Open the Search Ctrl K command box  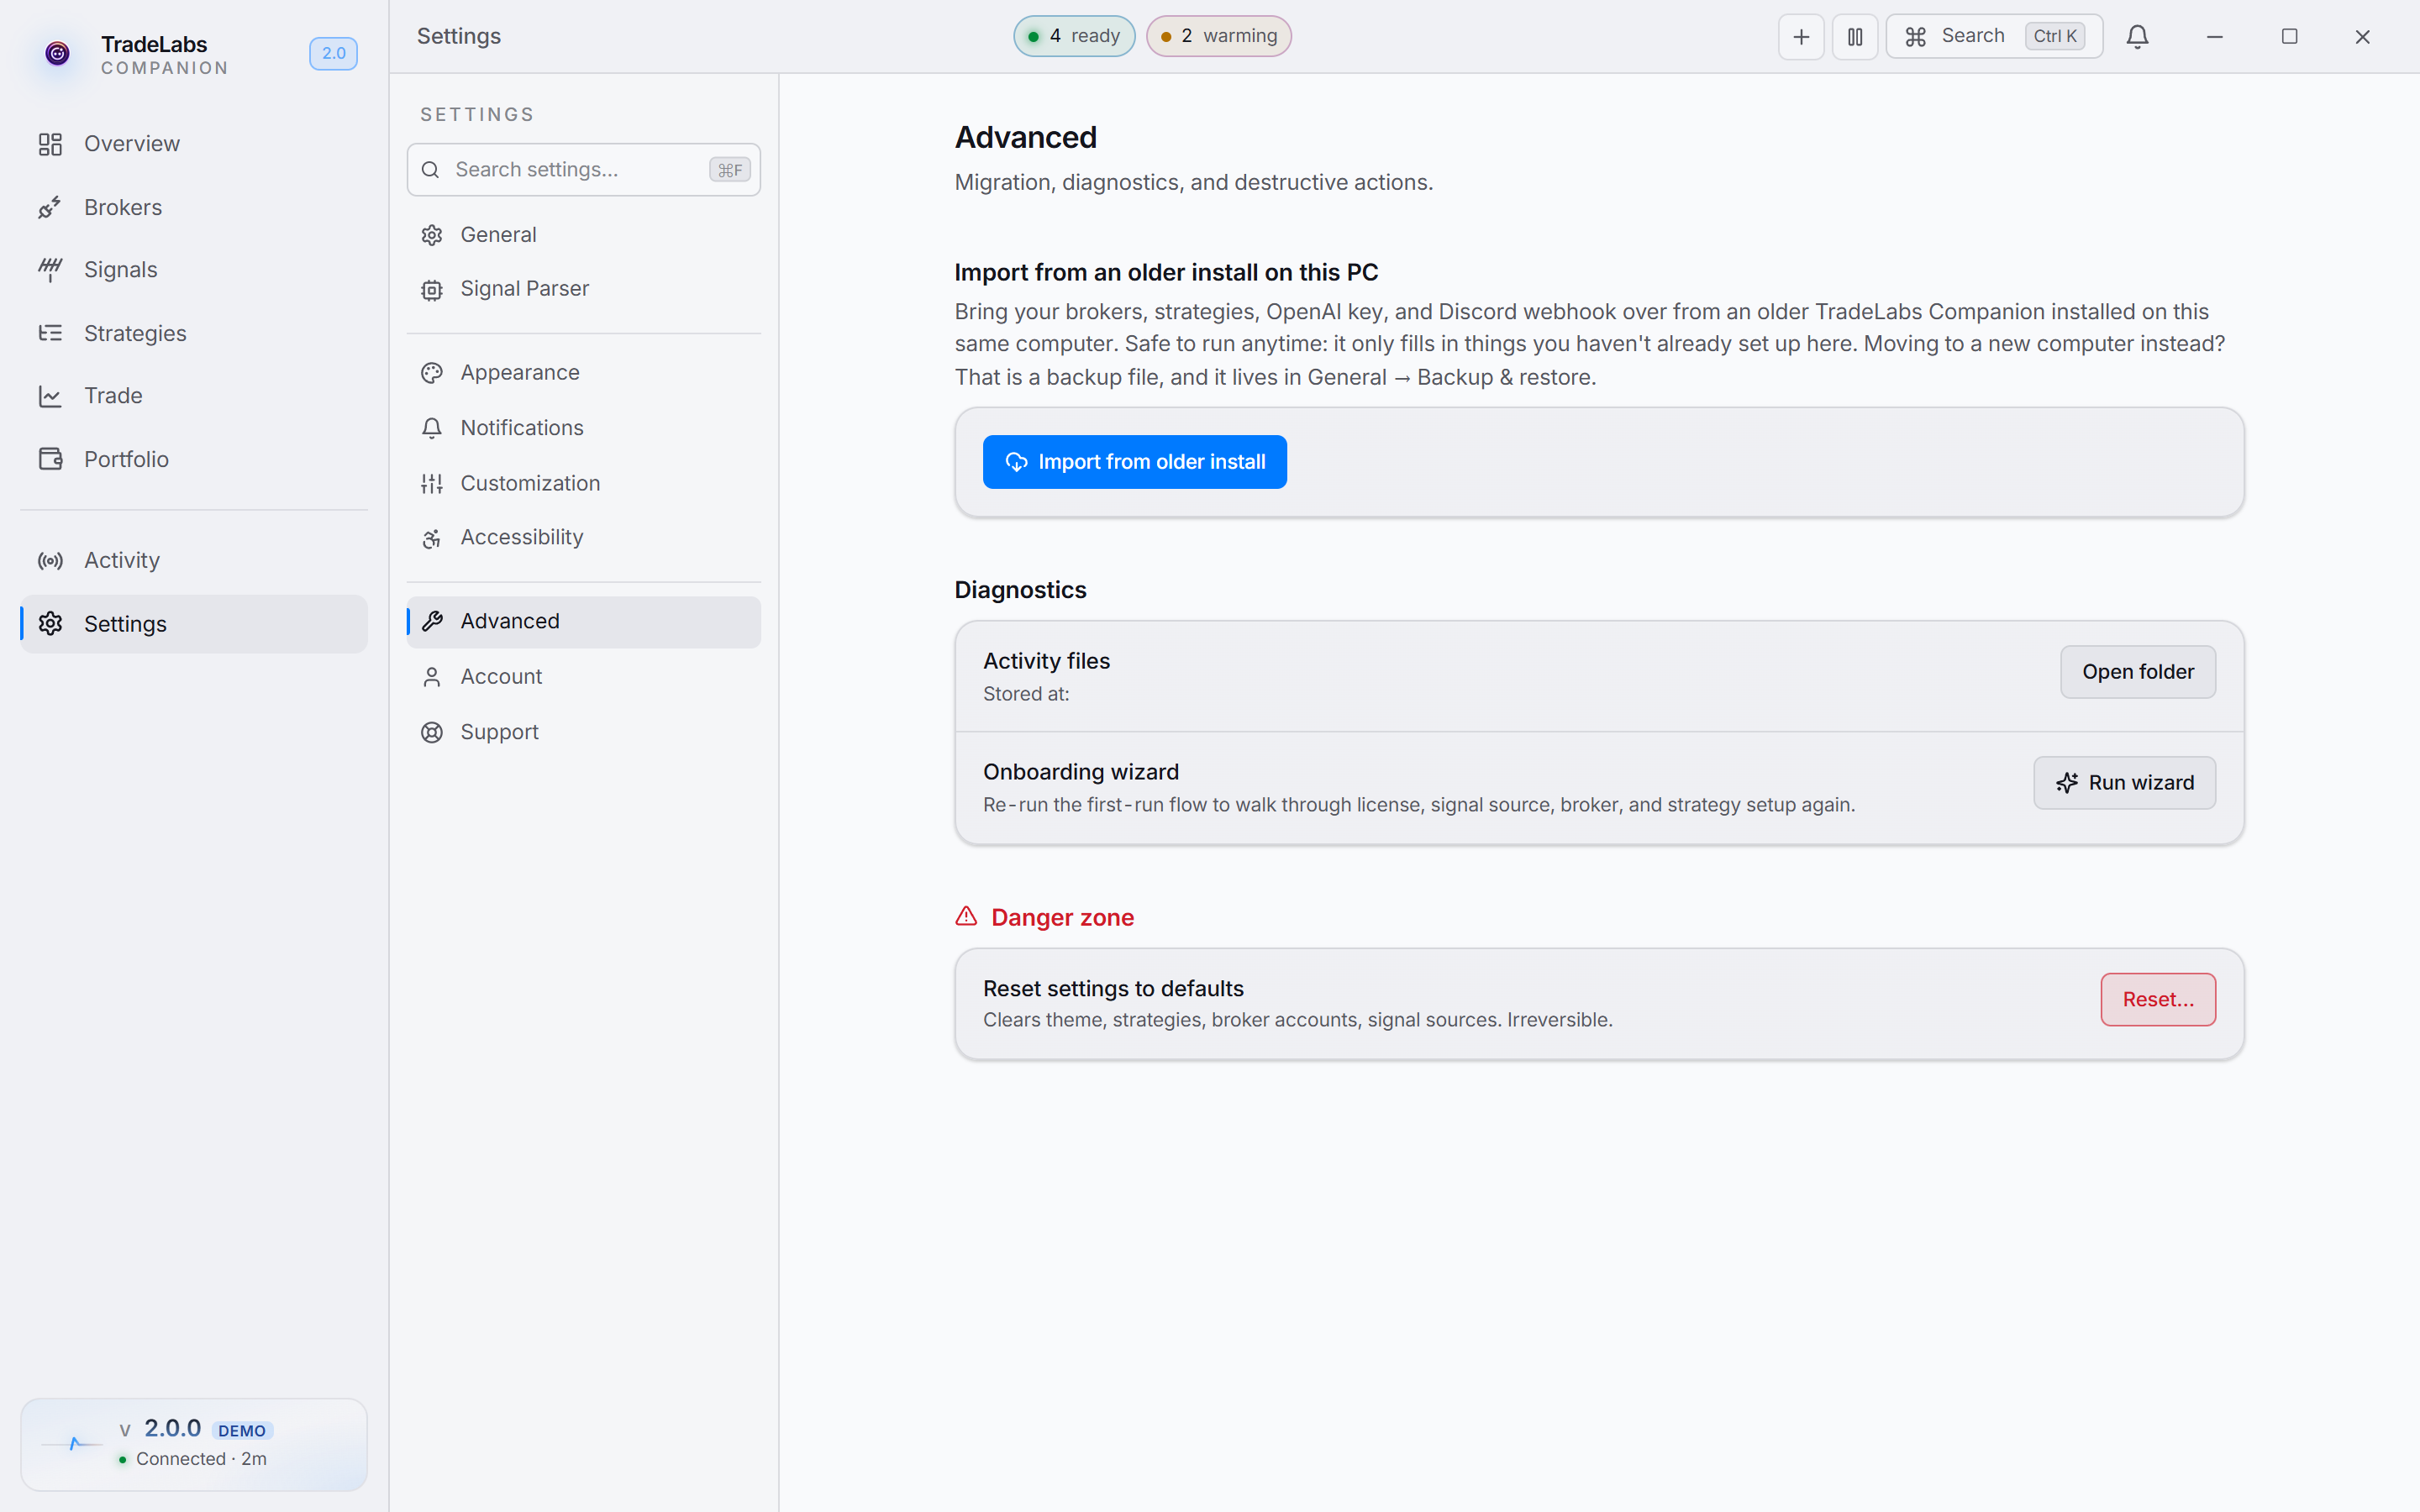[x=1994, y=37]
